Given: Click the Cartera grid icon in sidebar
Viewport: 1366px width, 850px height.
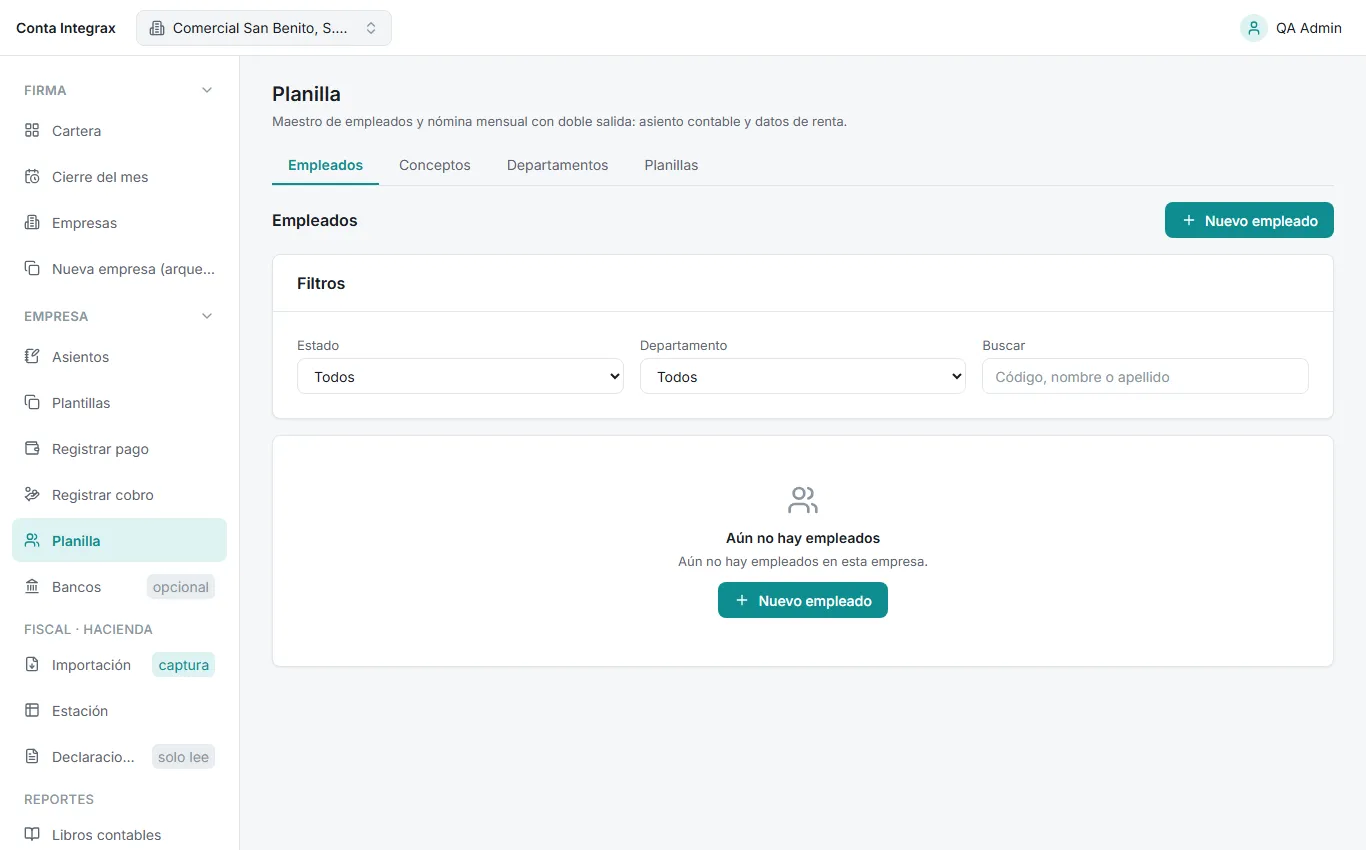Looking at the screenshot, I should [x=32, y=131].
